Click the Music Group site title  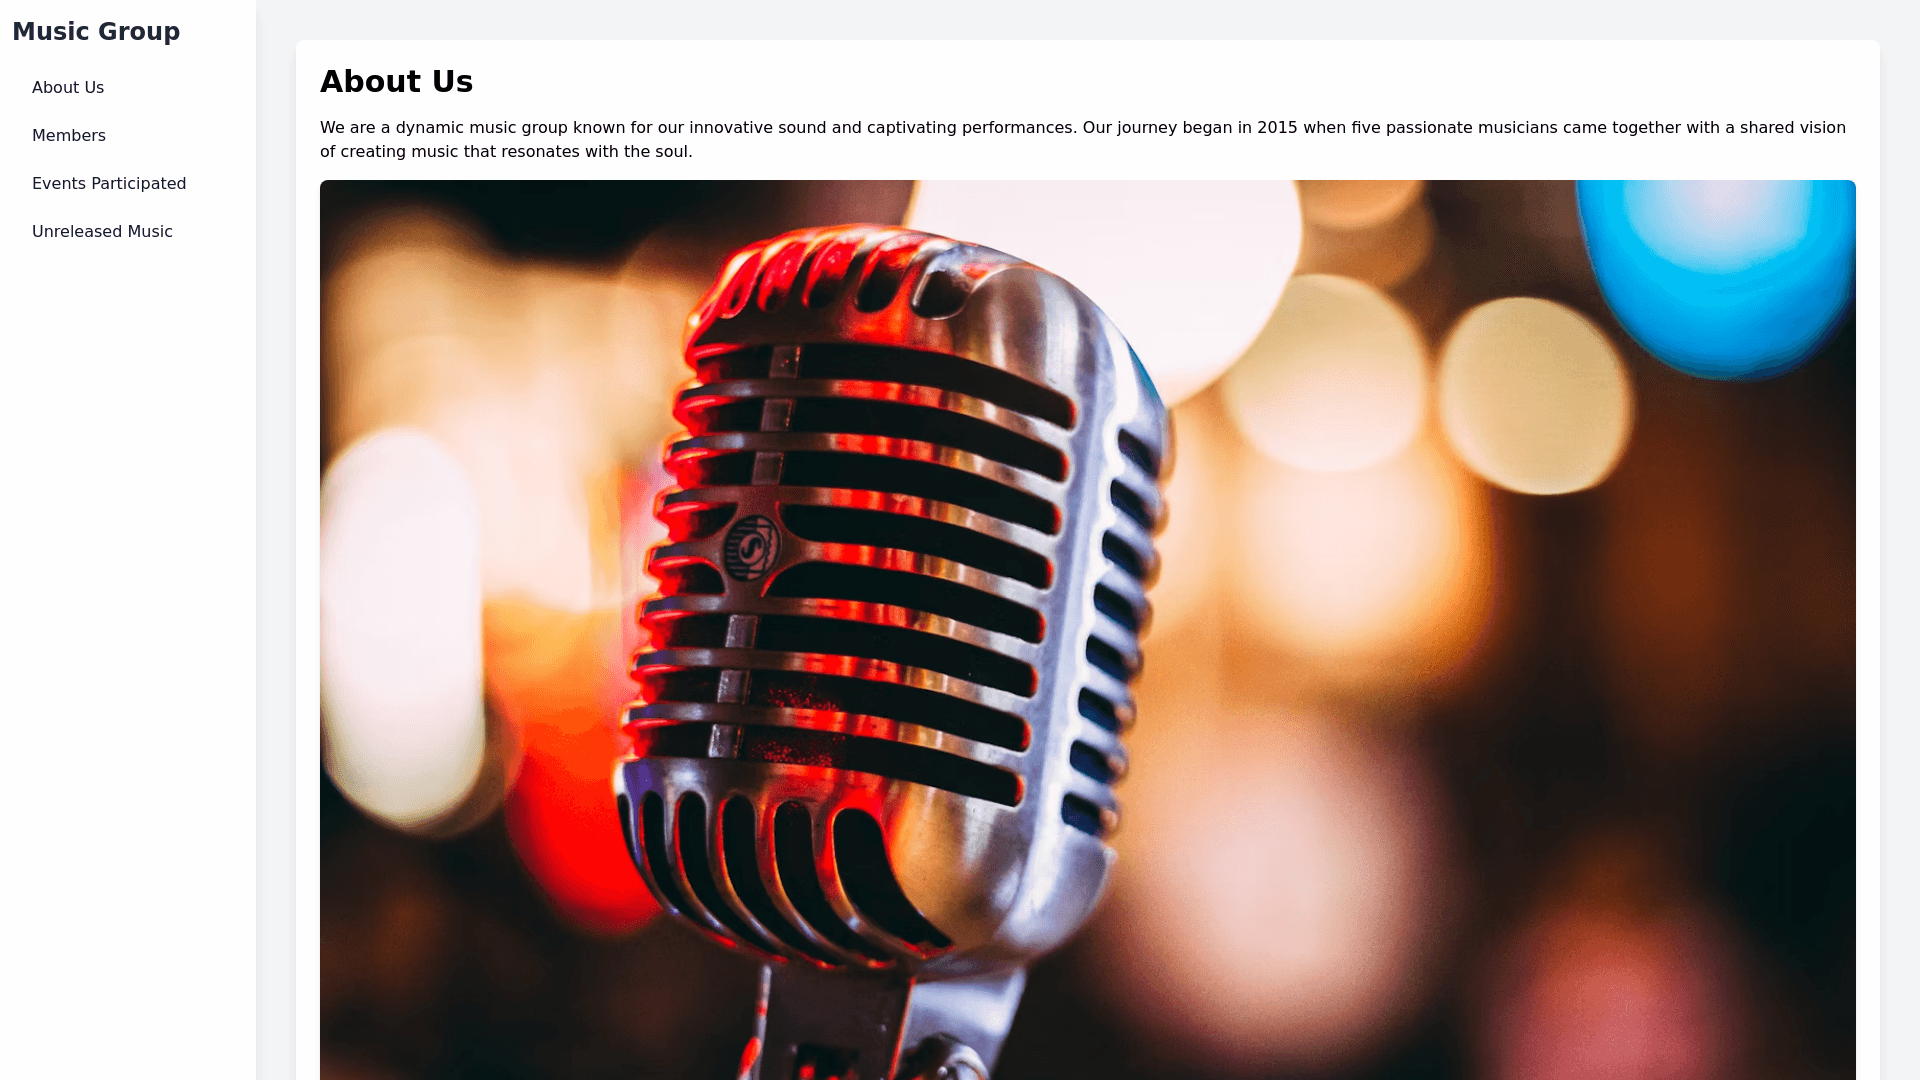click(x=96, y=32)
